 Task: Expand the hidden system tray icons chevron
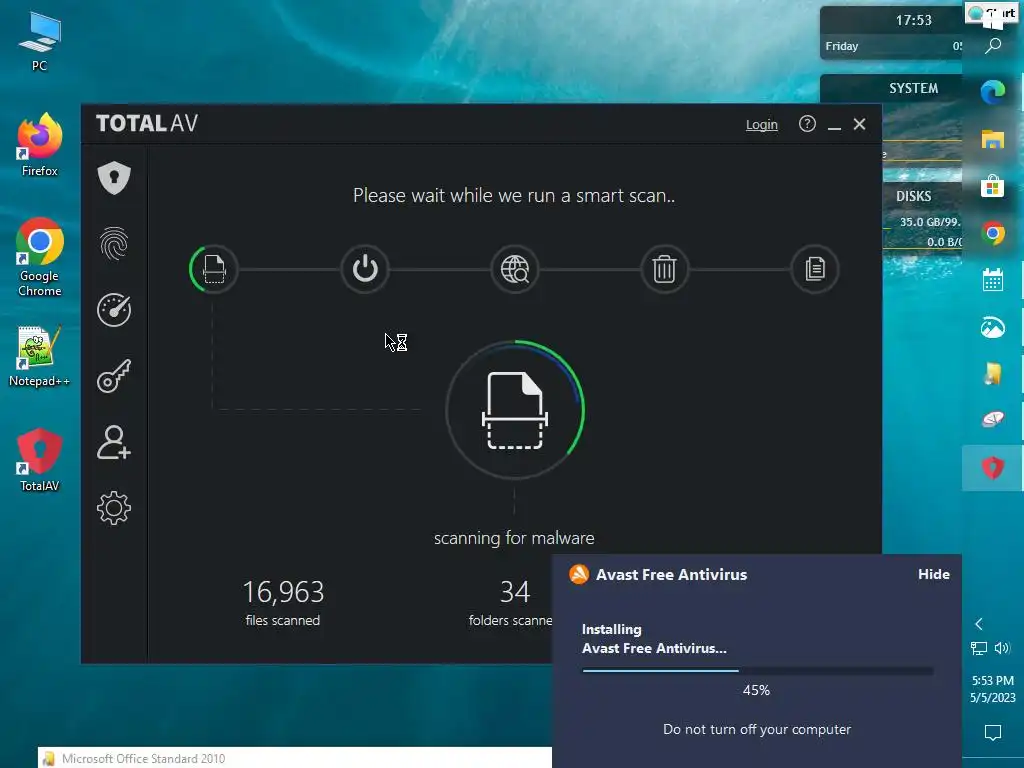tap(978, 624)
